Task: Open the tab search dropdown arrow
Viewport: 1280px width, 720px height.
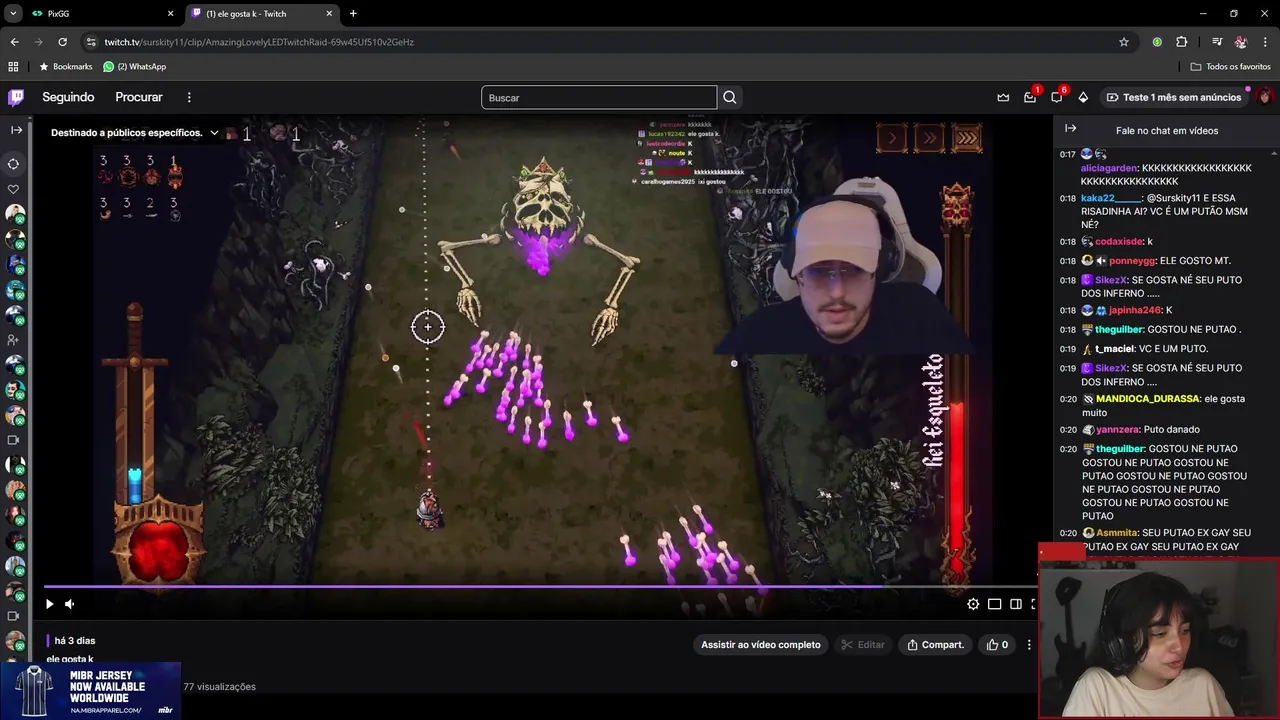Action: [x=12, y=14]
